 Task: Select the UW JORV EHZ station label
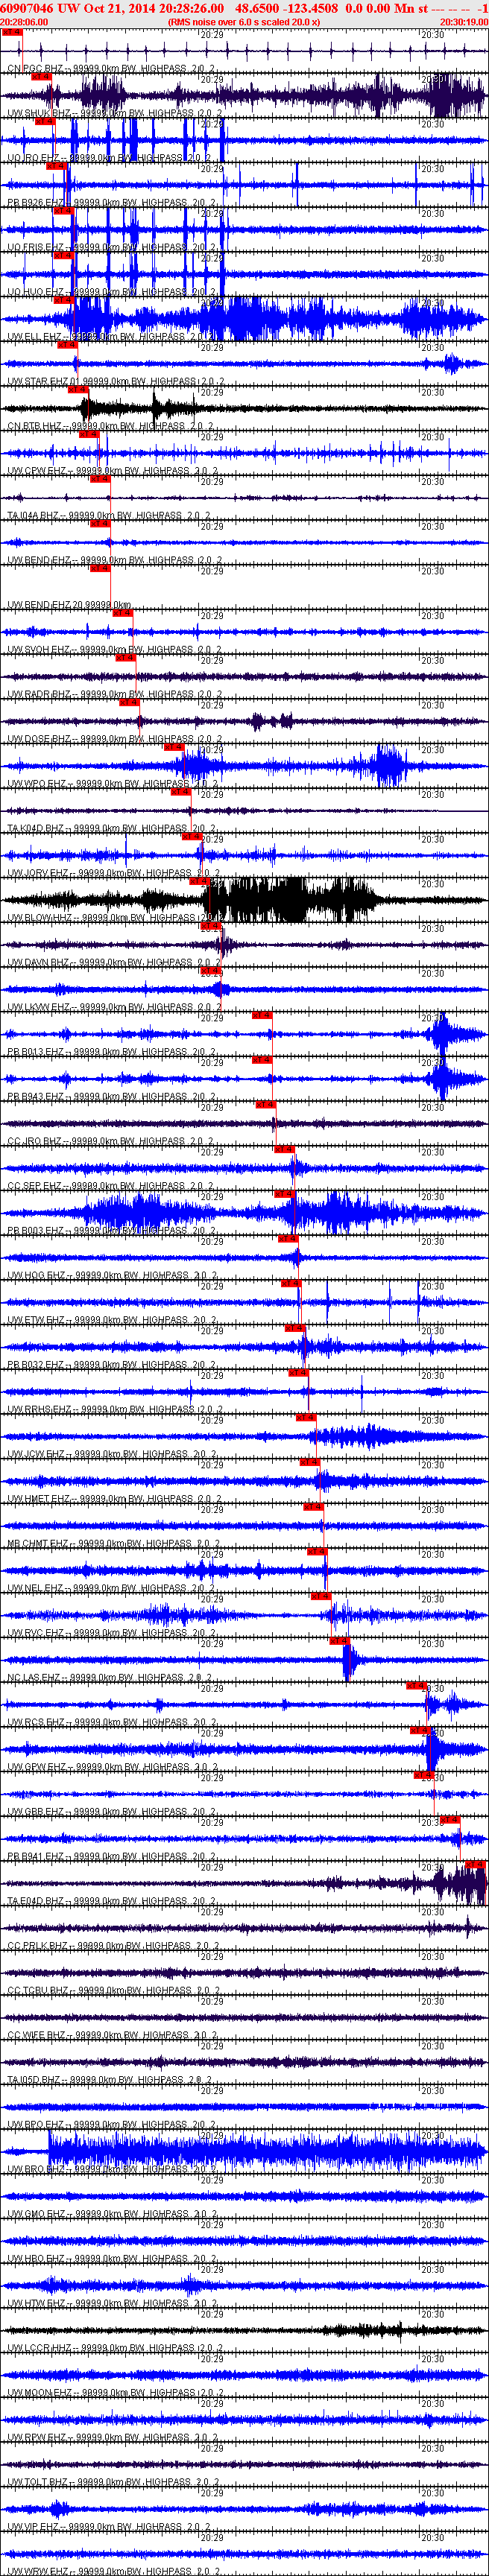click(115, 874)
